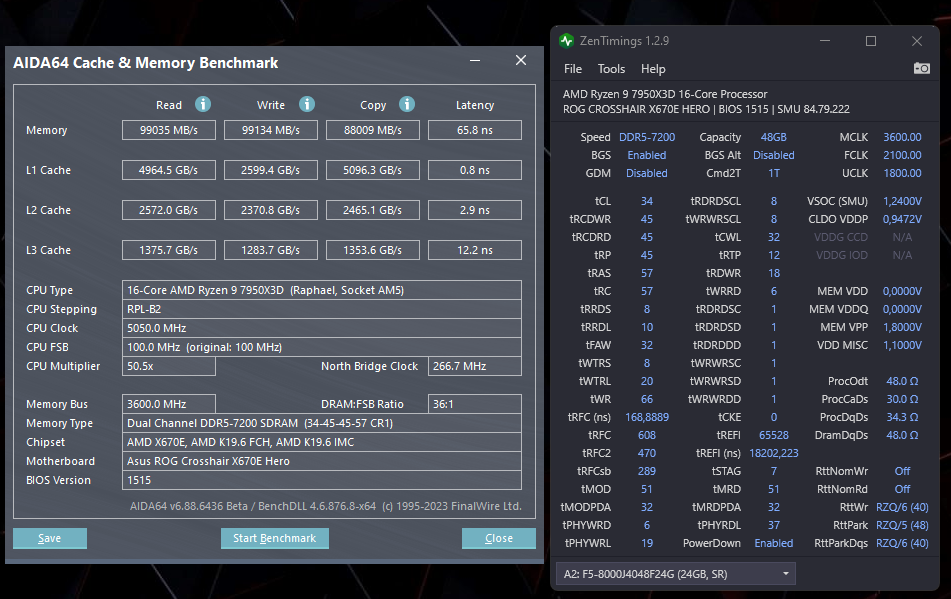This screenshot has width=951, height=599.
Task: Click ProcOdt value 48.0 Ω
Action: click(902, 381)
